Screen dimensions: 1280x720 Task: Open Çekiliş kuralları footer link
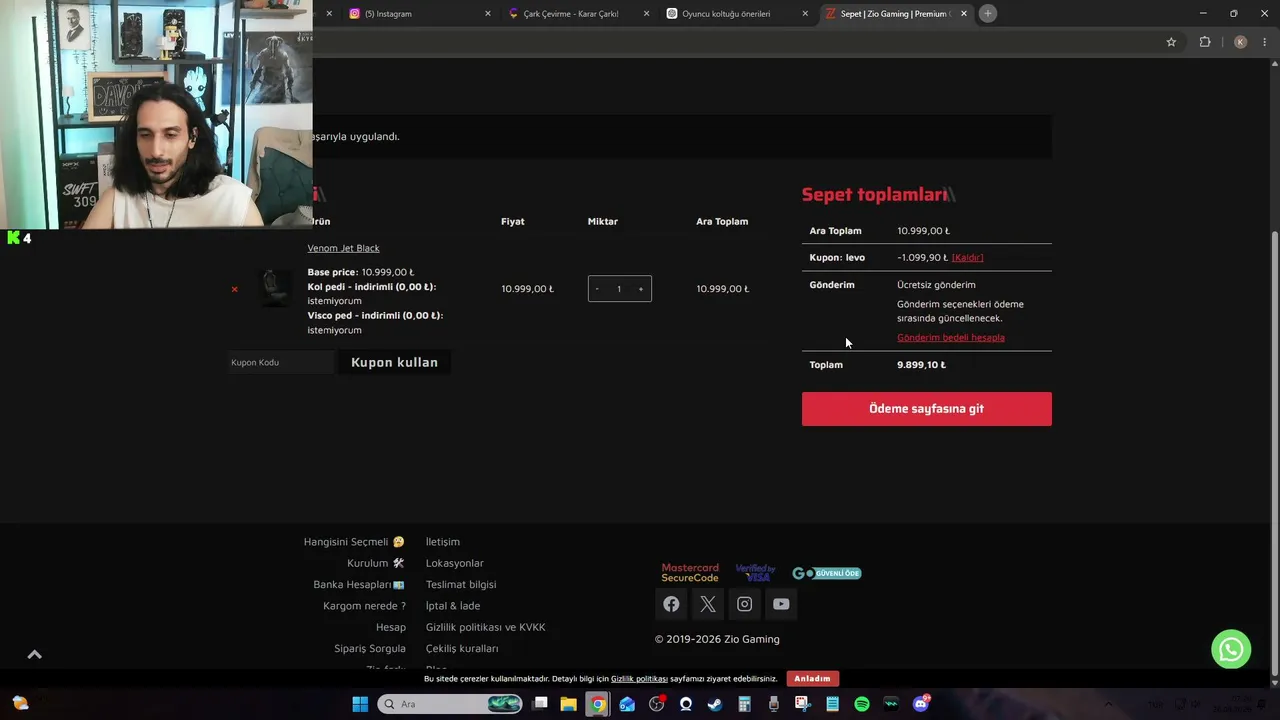click(462, 649)
